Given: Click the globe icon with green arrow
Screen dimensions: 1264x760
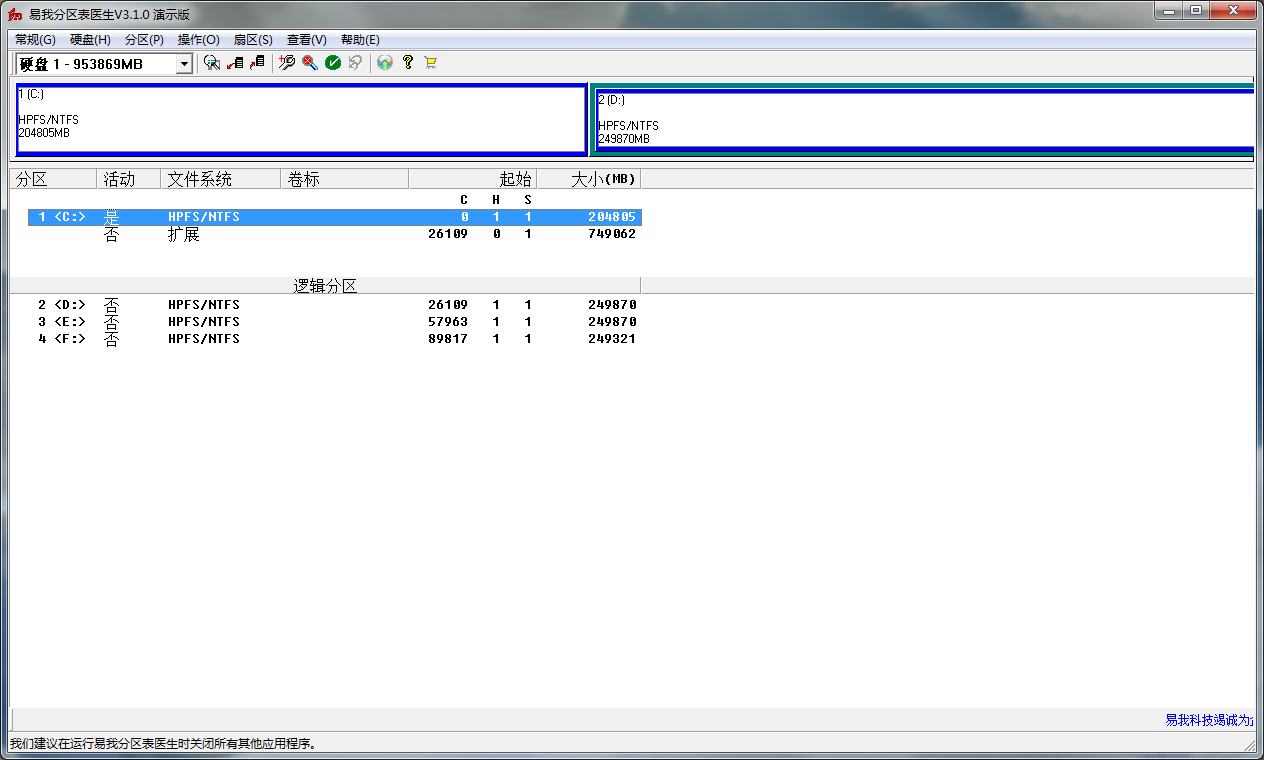Looking at the screenshot, I should tap(385, 63).
